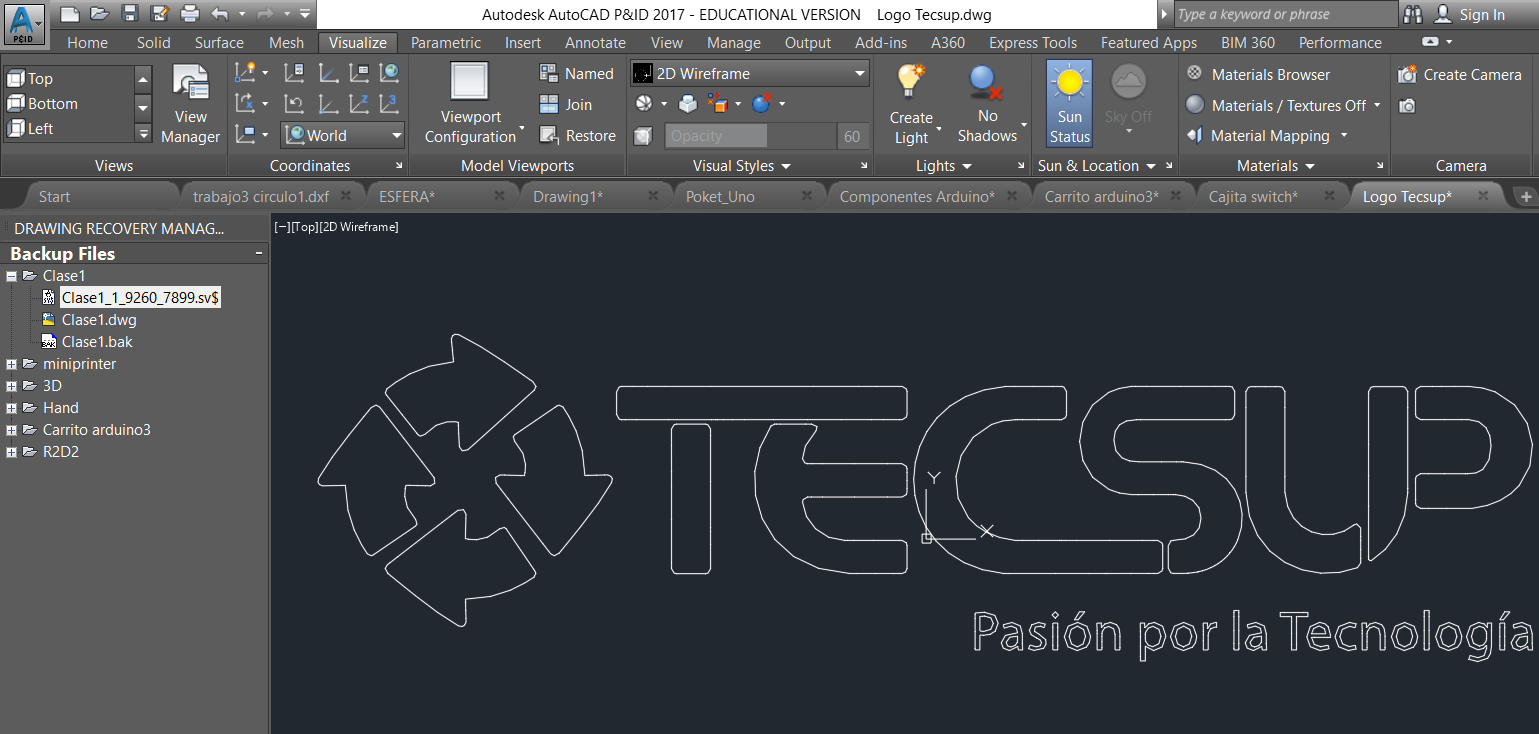This screenshot has height=734, width=1539.
Task: Save the drawing with the floppy icon
Action: (129, 14)
